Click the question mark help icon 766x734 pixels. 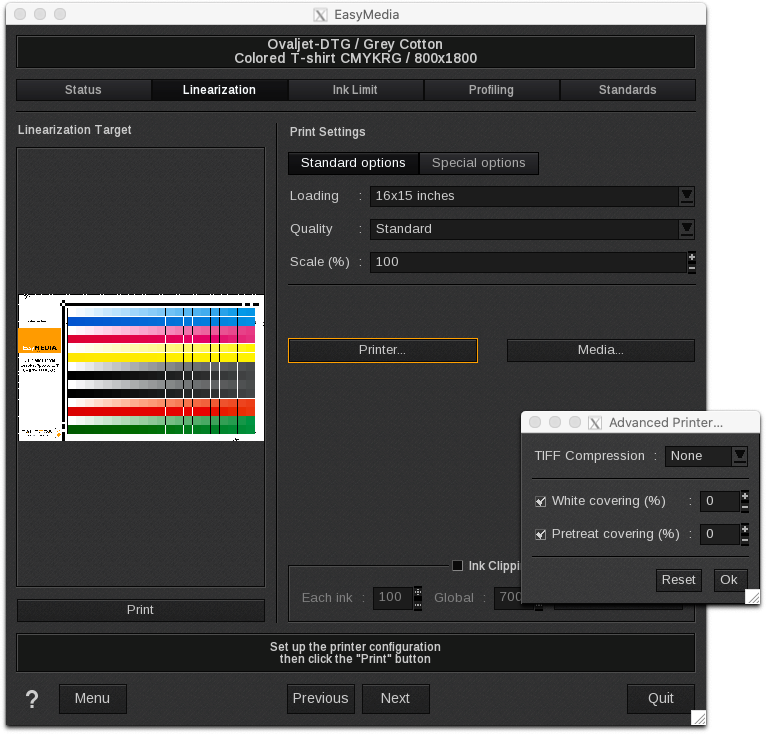tap(32, 698)
